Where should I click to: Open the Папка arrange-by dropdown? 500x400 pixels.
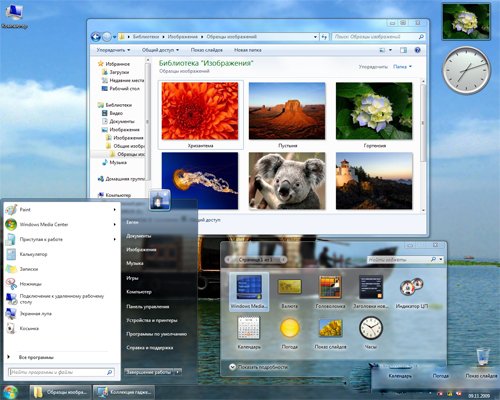click(402, 67)
